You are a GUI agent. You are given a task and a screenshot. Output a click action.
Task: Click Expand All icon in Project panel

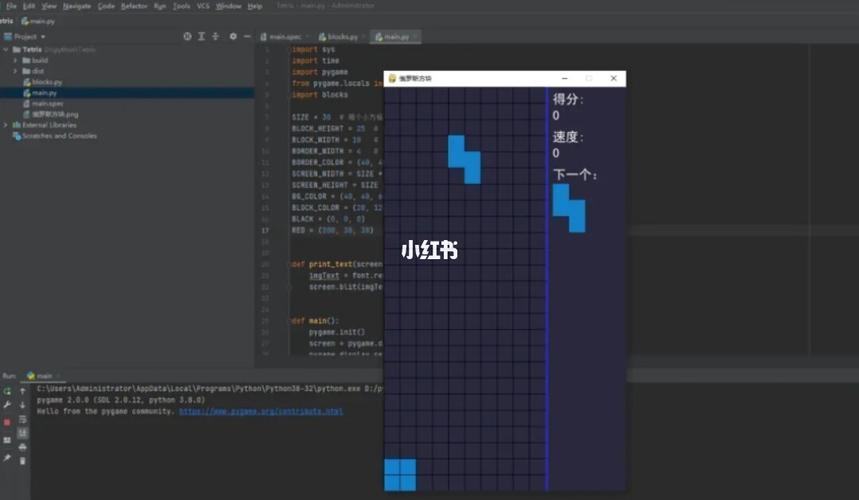(x=202, y=36)
